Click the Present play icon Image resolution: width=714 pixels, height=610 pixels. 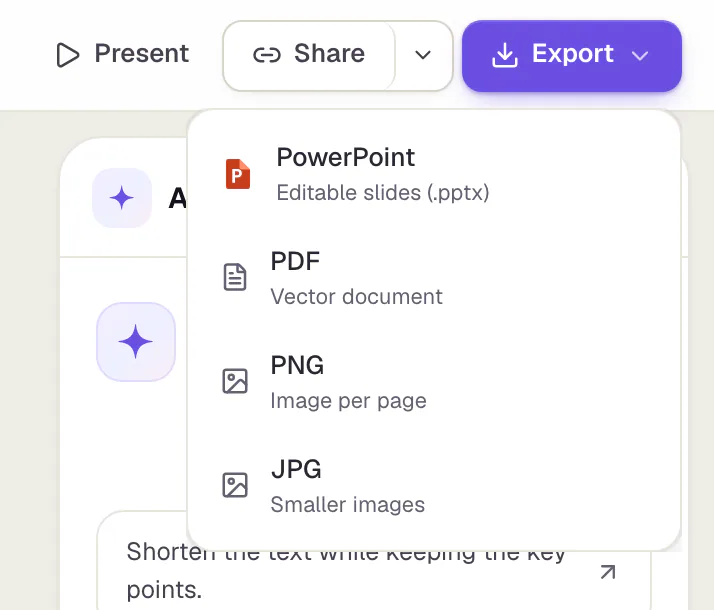tap(68, 55)
